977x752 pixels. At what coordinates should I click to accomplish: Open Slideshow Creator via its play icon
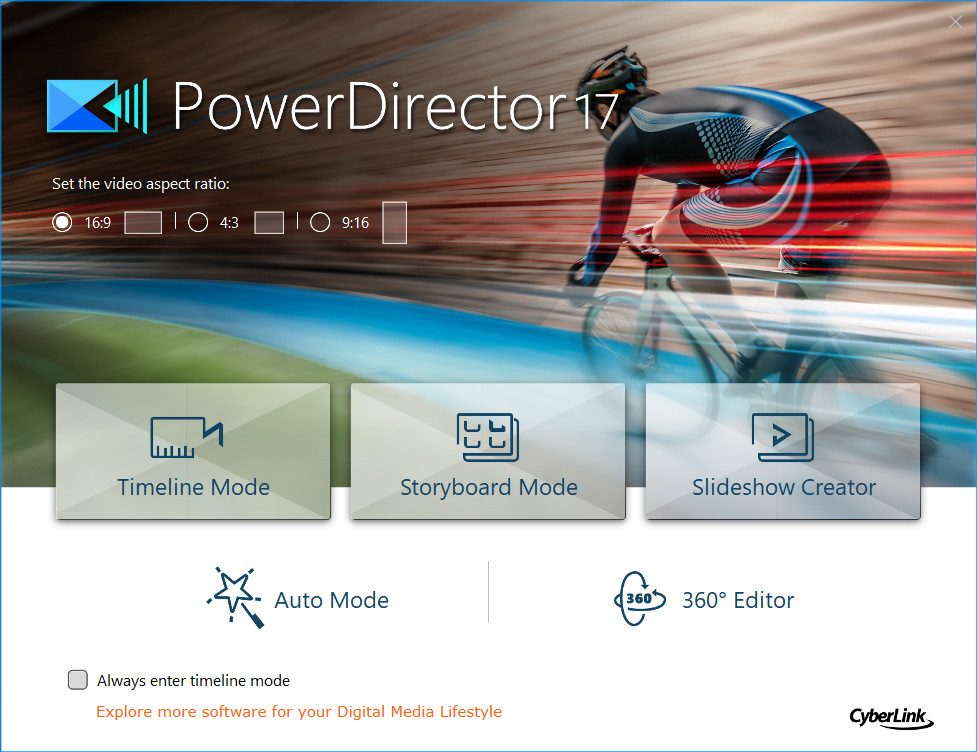point(782,437)
